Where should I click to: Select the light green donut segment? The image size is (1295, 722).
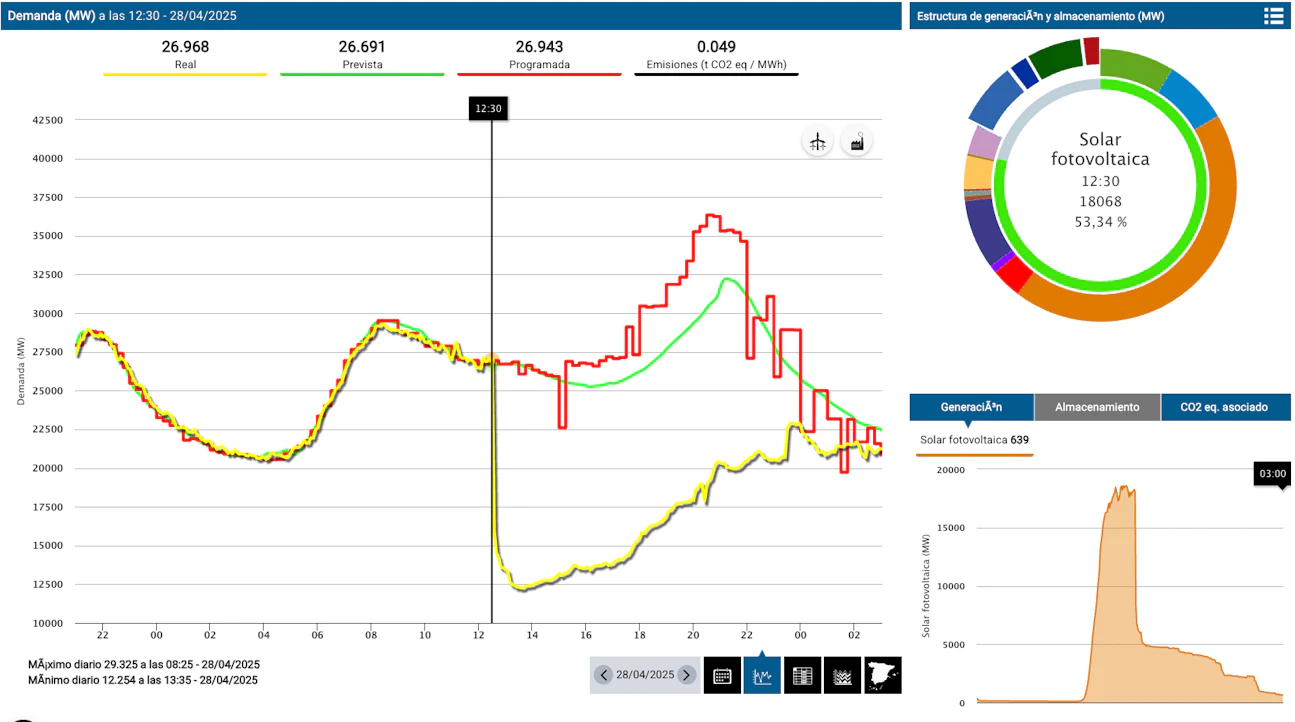pyautogui.click(x=1135, y=66)
